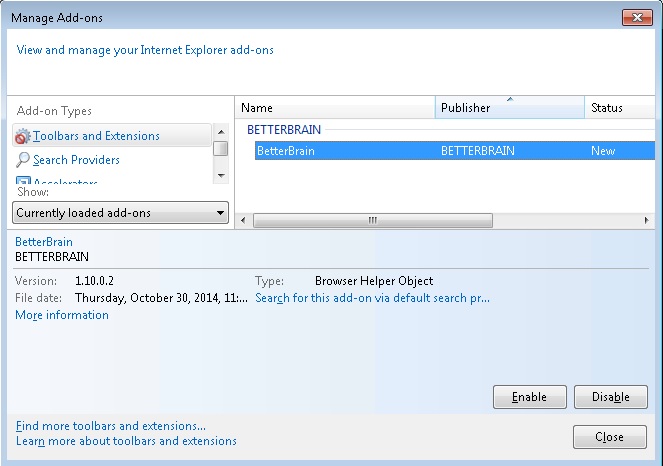This screenshot has height=466, width=663.
Task: Click the list horizontal scroll right arrow
Action: click(x=647, y=220)
